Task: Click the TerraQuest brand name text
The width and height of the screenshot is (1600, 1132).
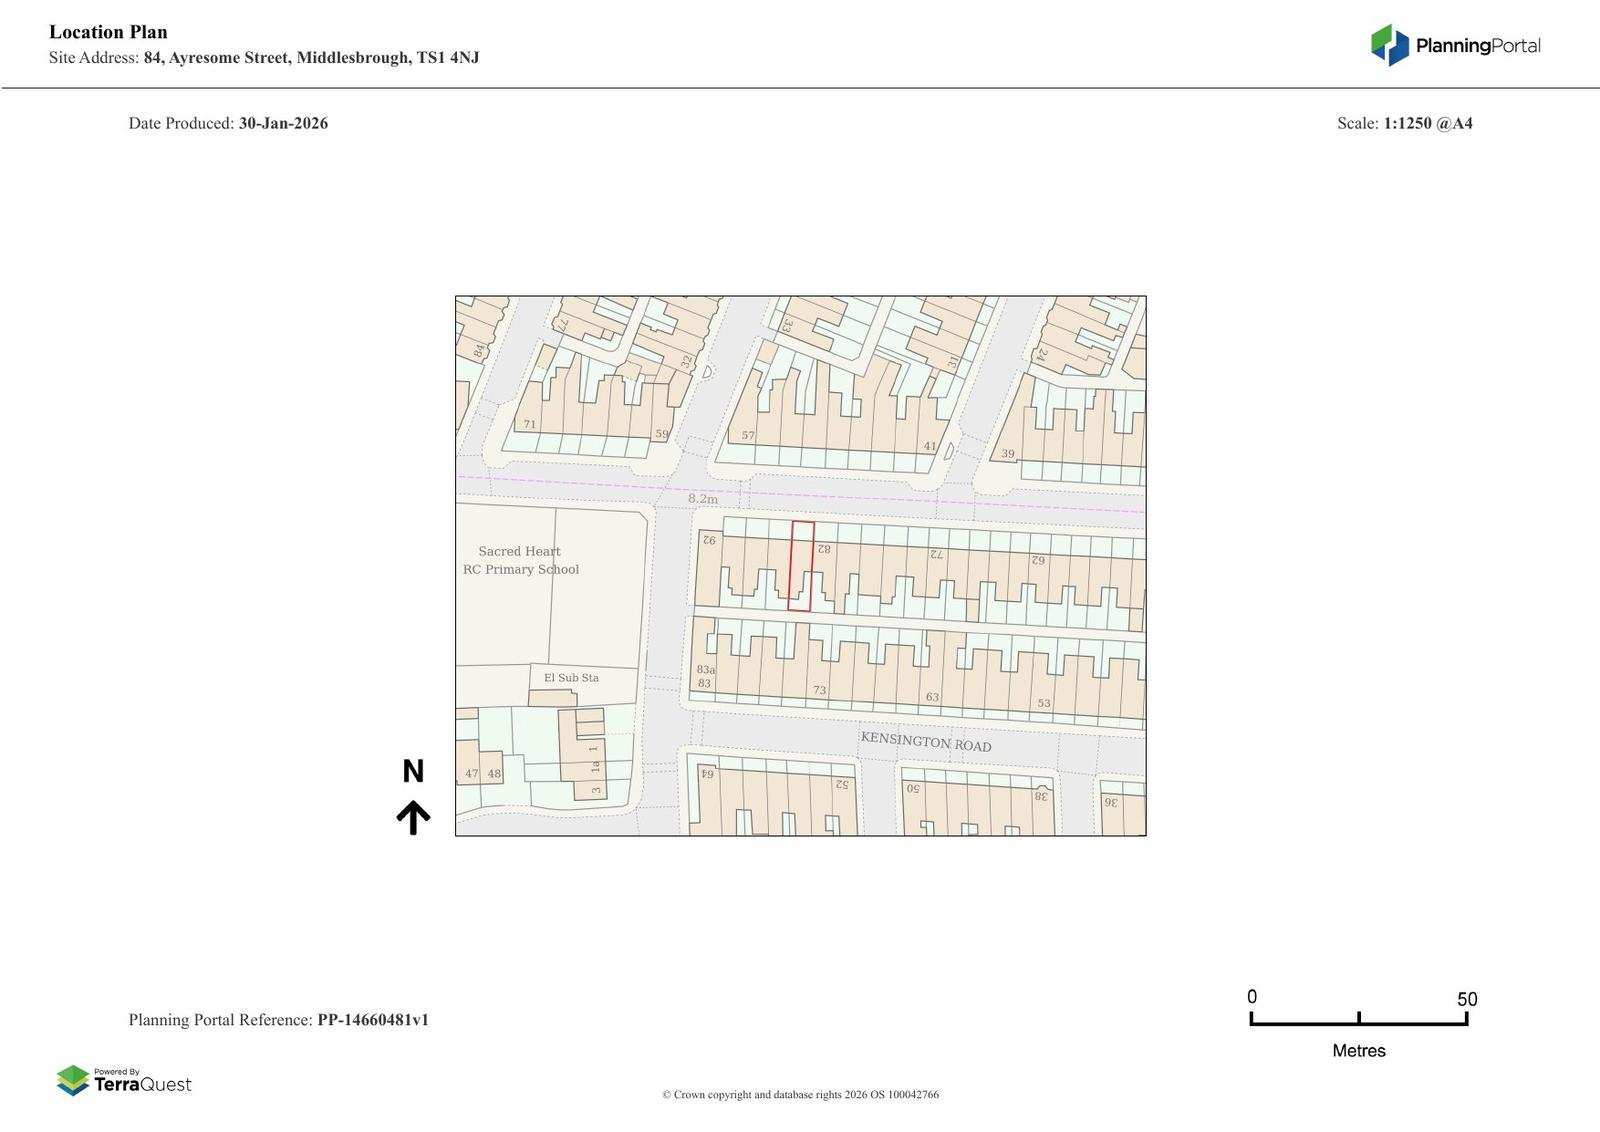Action: tap(142, 1085)
